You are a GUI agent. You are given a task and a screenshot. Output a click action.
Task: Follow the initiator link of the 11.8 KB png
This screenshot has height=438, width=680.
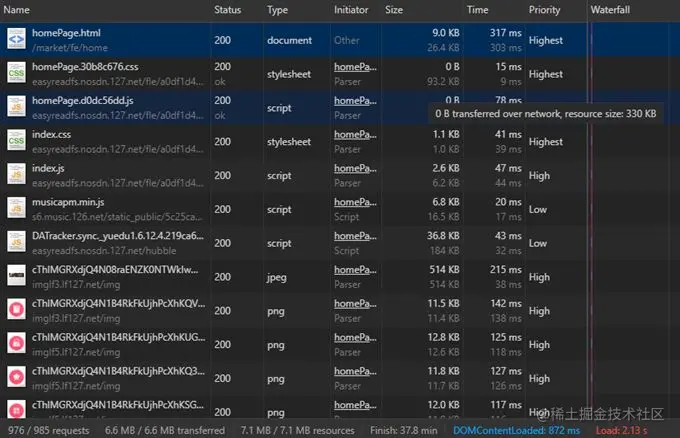(x=355, y=371)
